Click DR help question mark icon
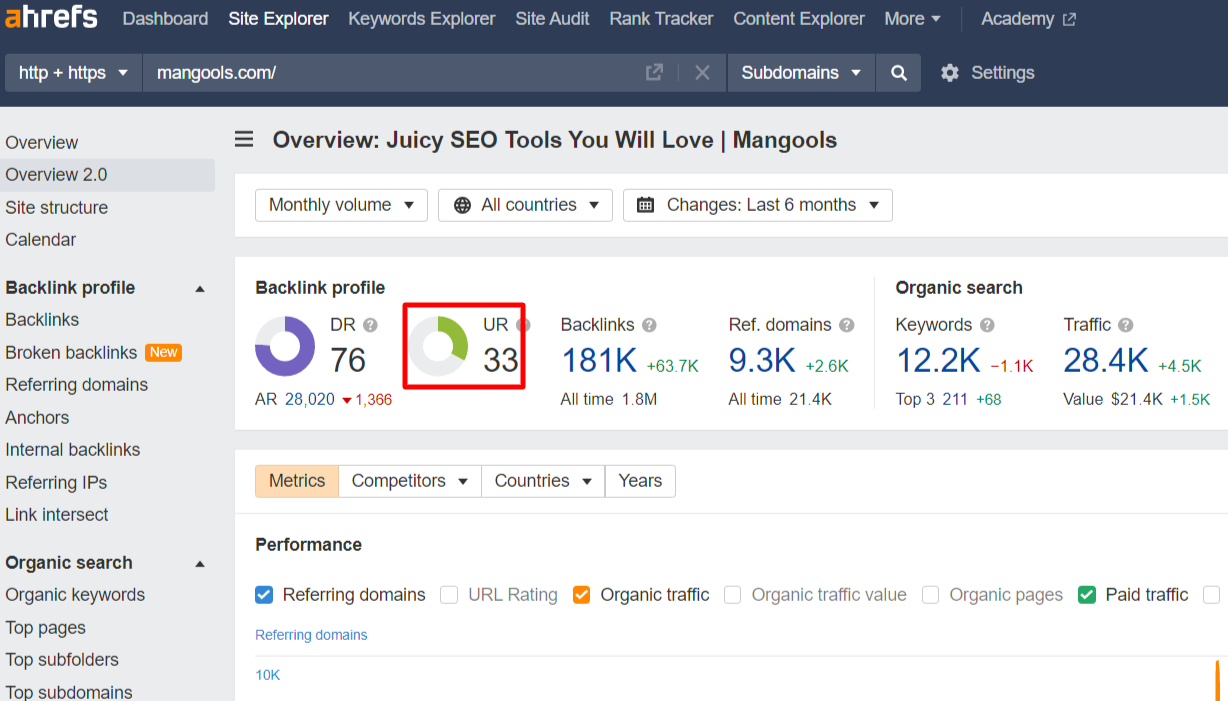This screenshot has width=1228, height=701. click(x=370, y=325)
